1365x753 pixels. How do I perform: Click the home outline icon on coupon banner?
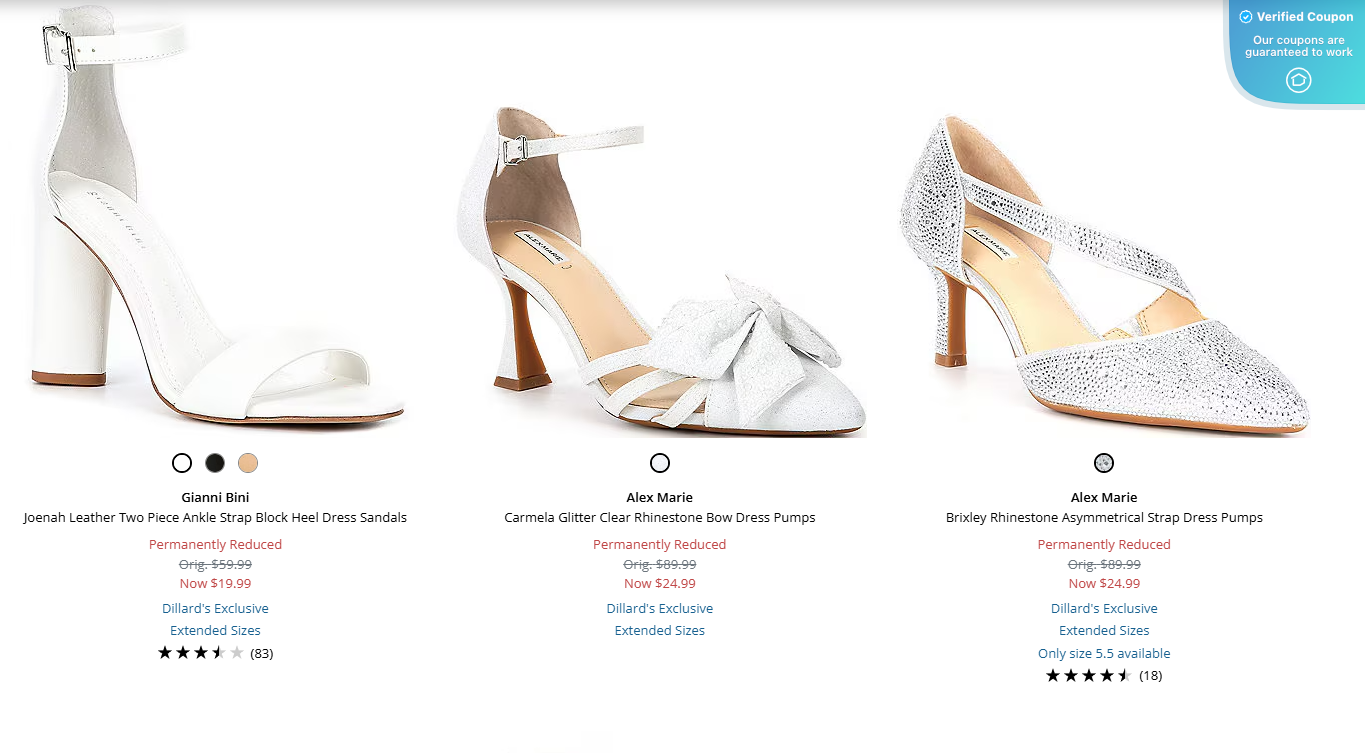click(x=1297, y=80)
